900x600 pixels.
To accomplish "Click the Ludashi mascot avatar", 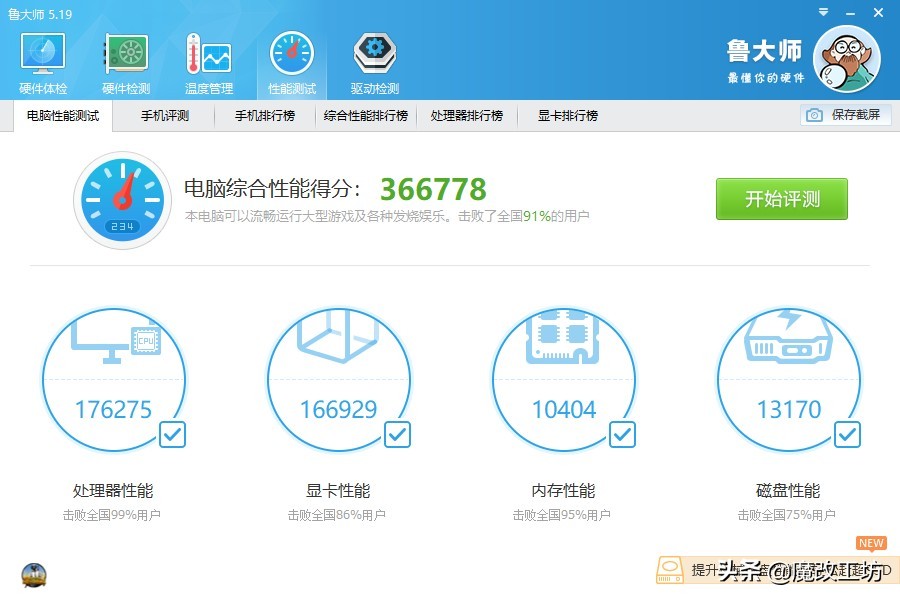I will (847, 58).
